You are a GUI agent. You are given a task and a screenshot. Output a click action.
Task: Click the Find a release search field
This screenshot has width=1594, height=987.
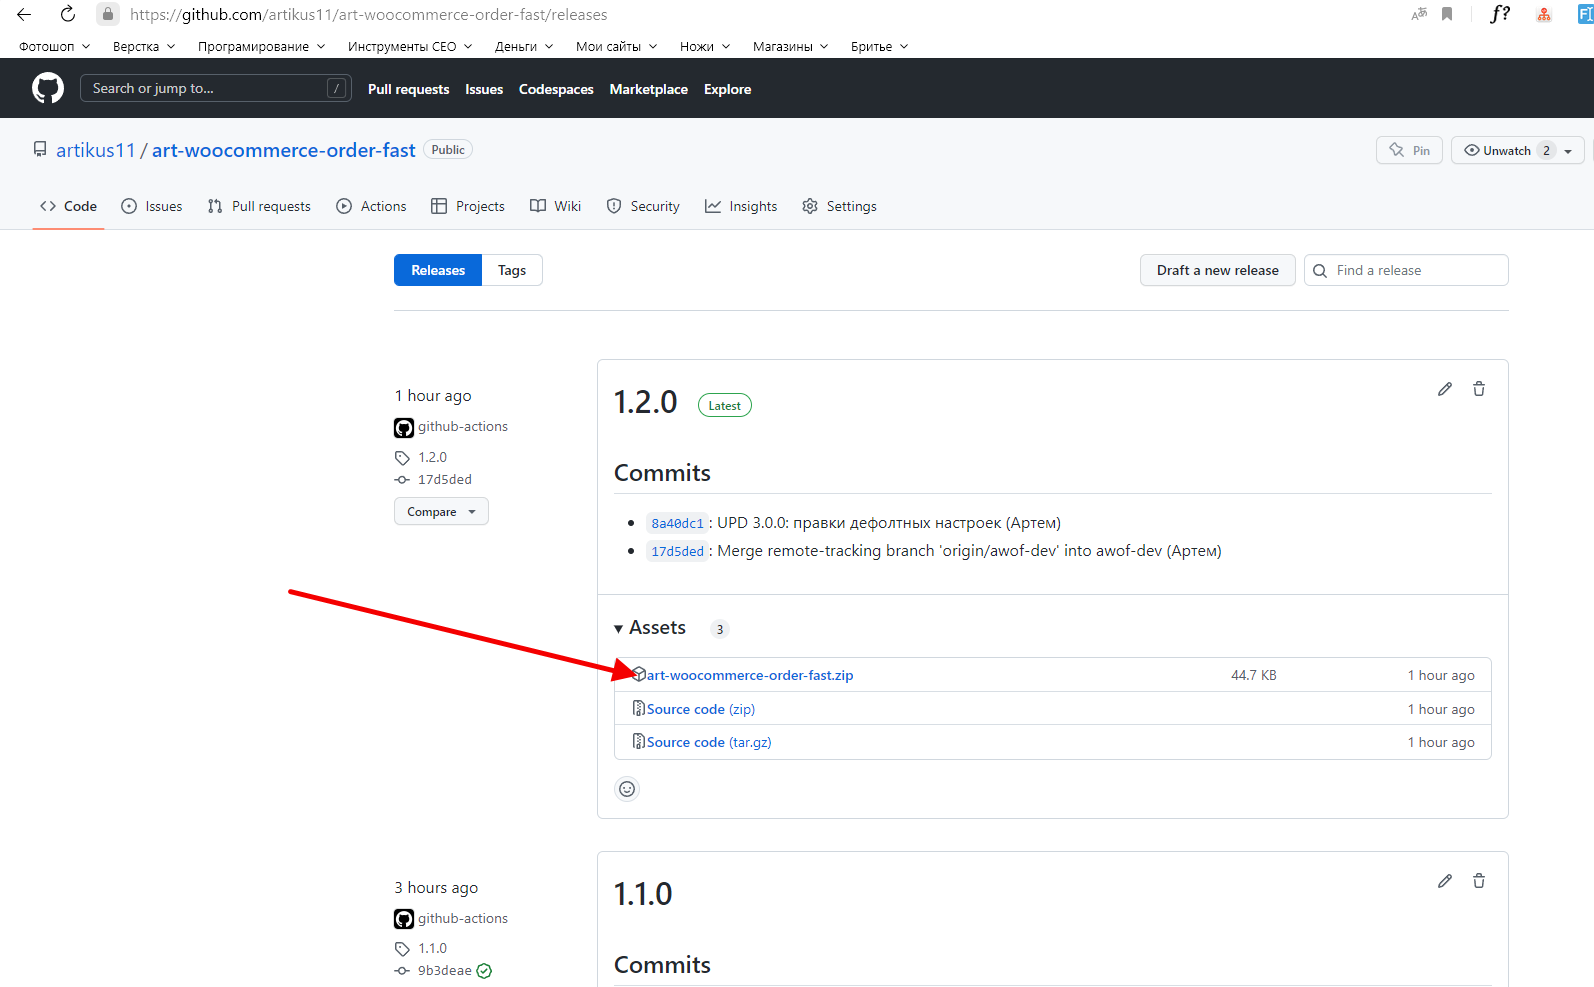(1406, 270)
